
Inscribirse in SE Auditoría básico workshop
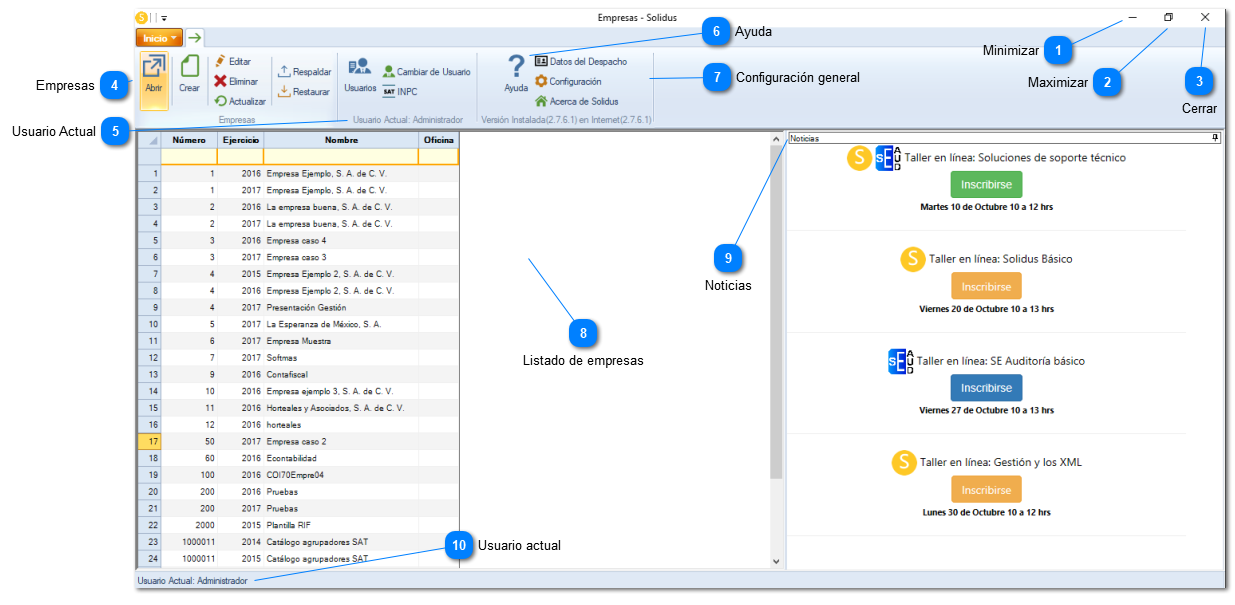[986, 388]
